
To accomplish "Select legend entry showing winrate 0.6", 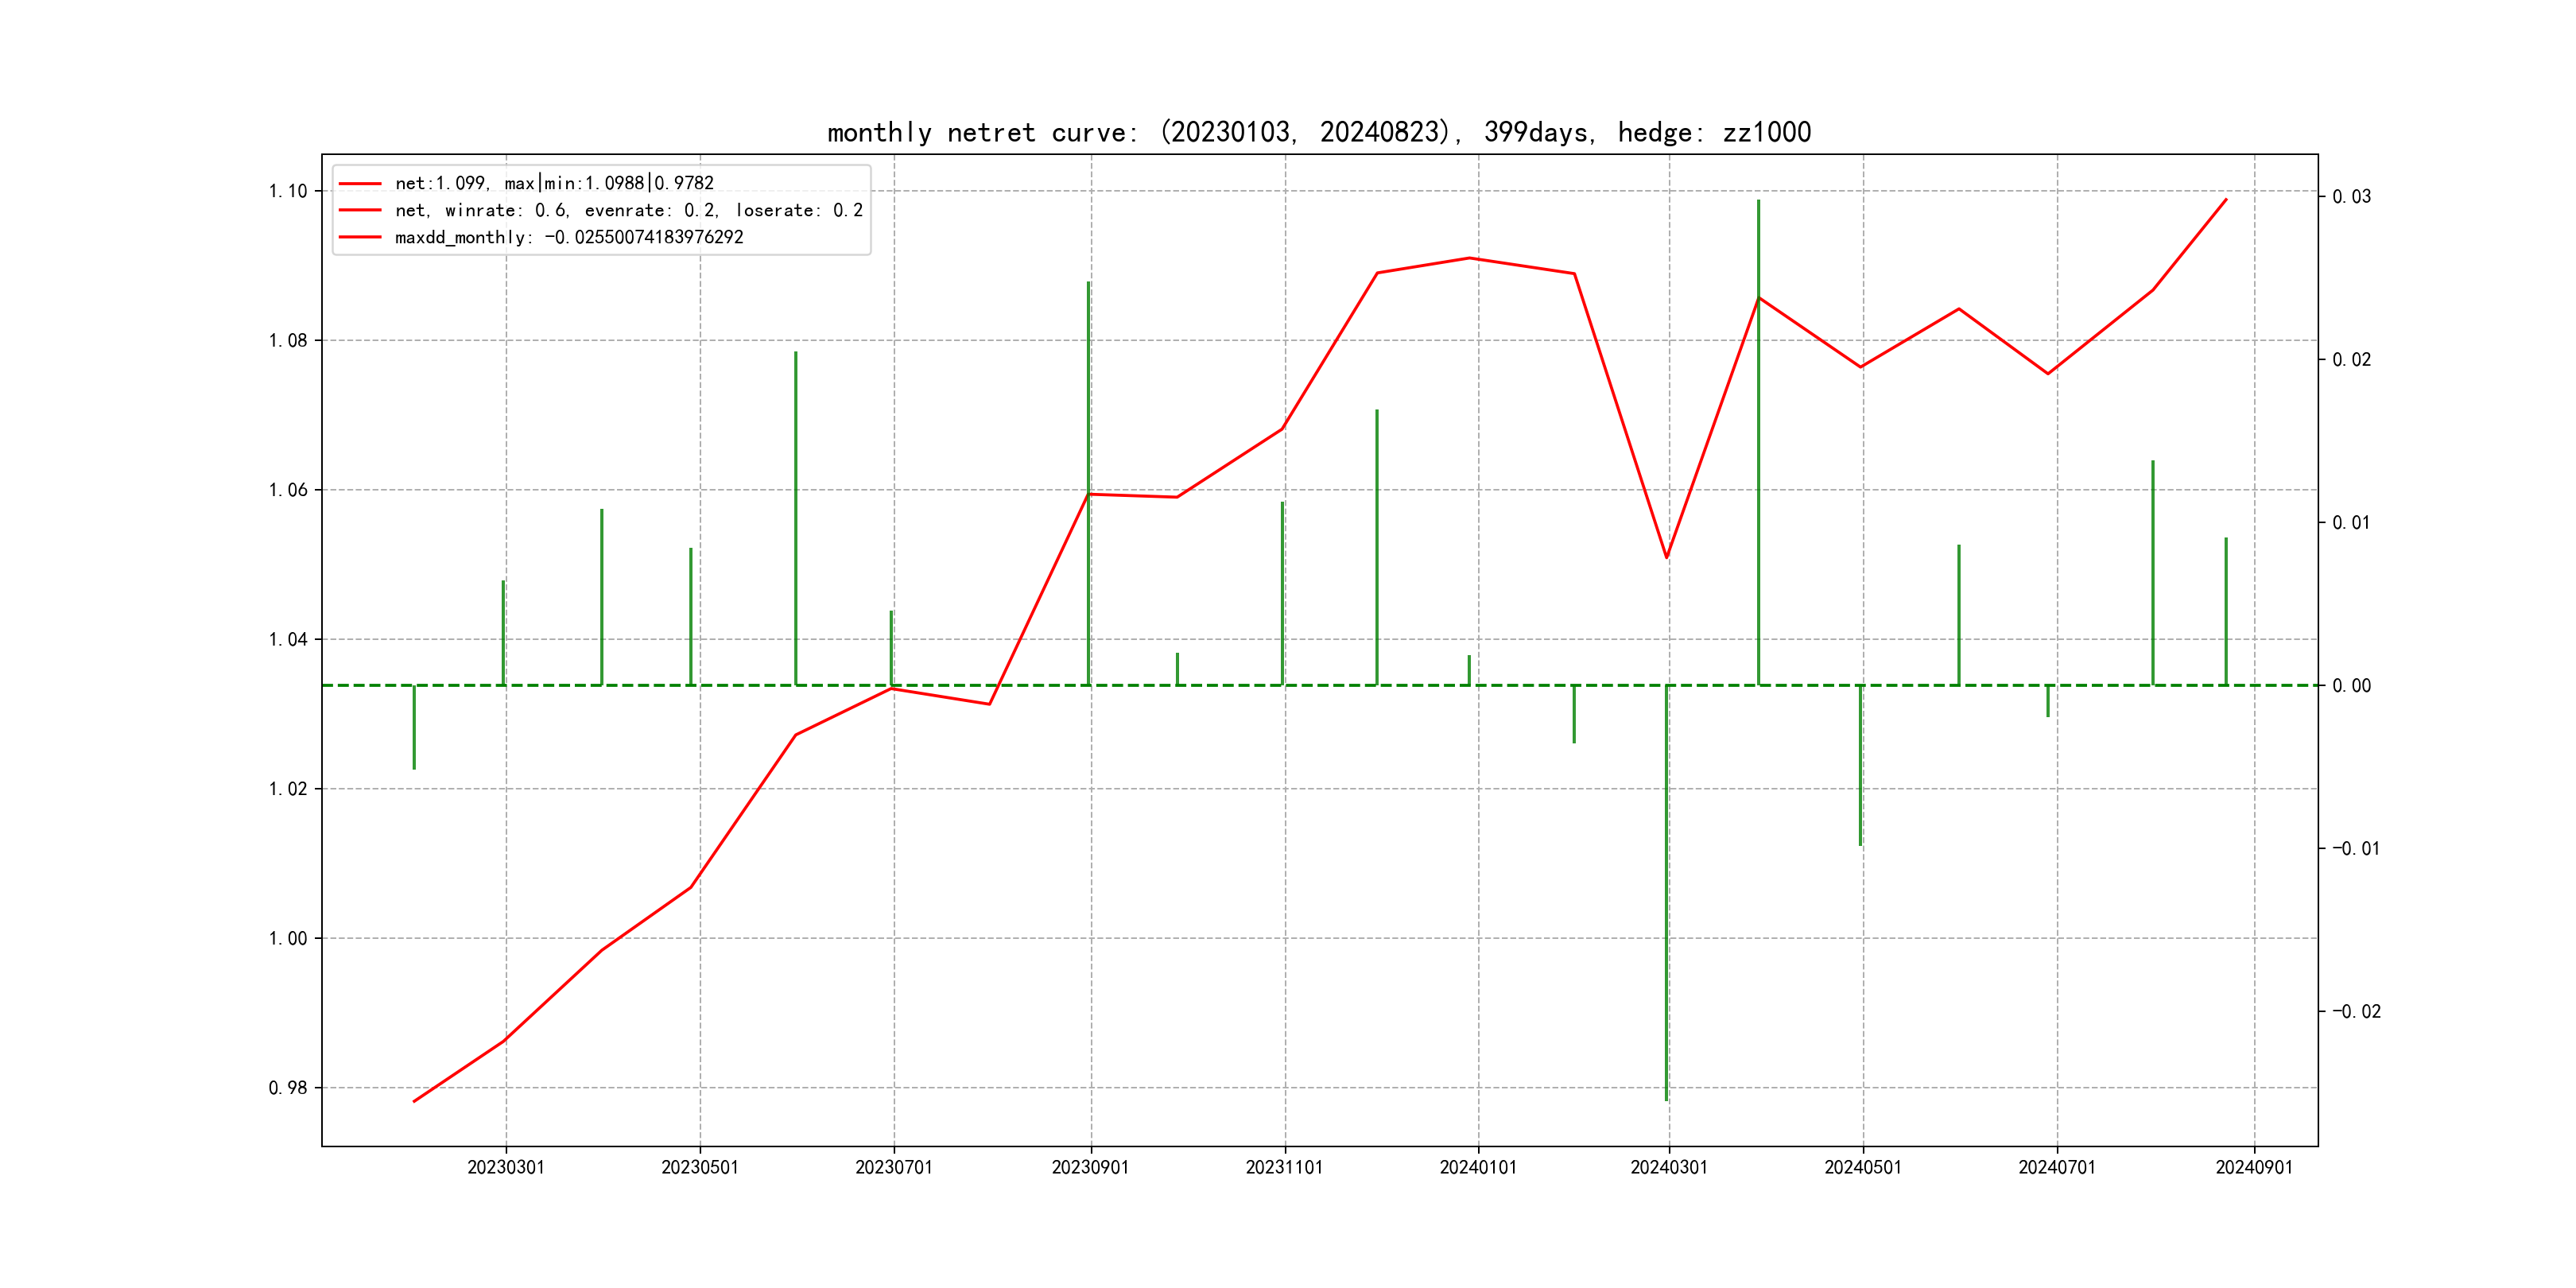I will click(x=628, y=210).
